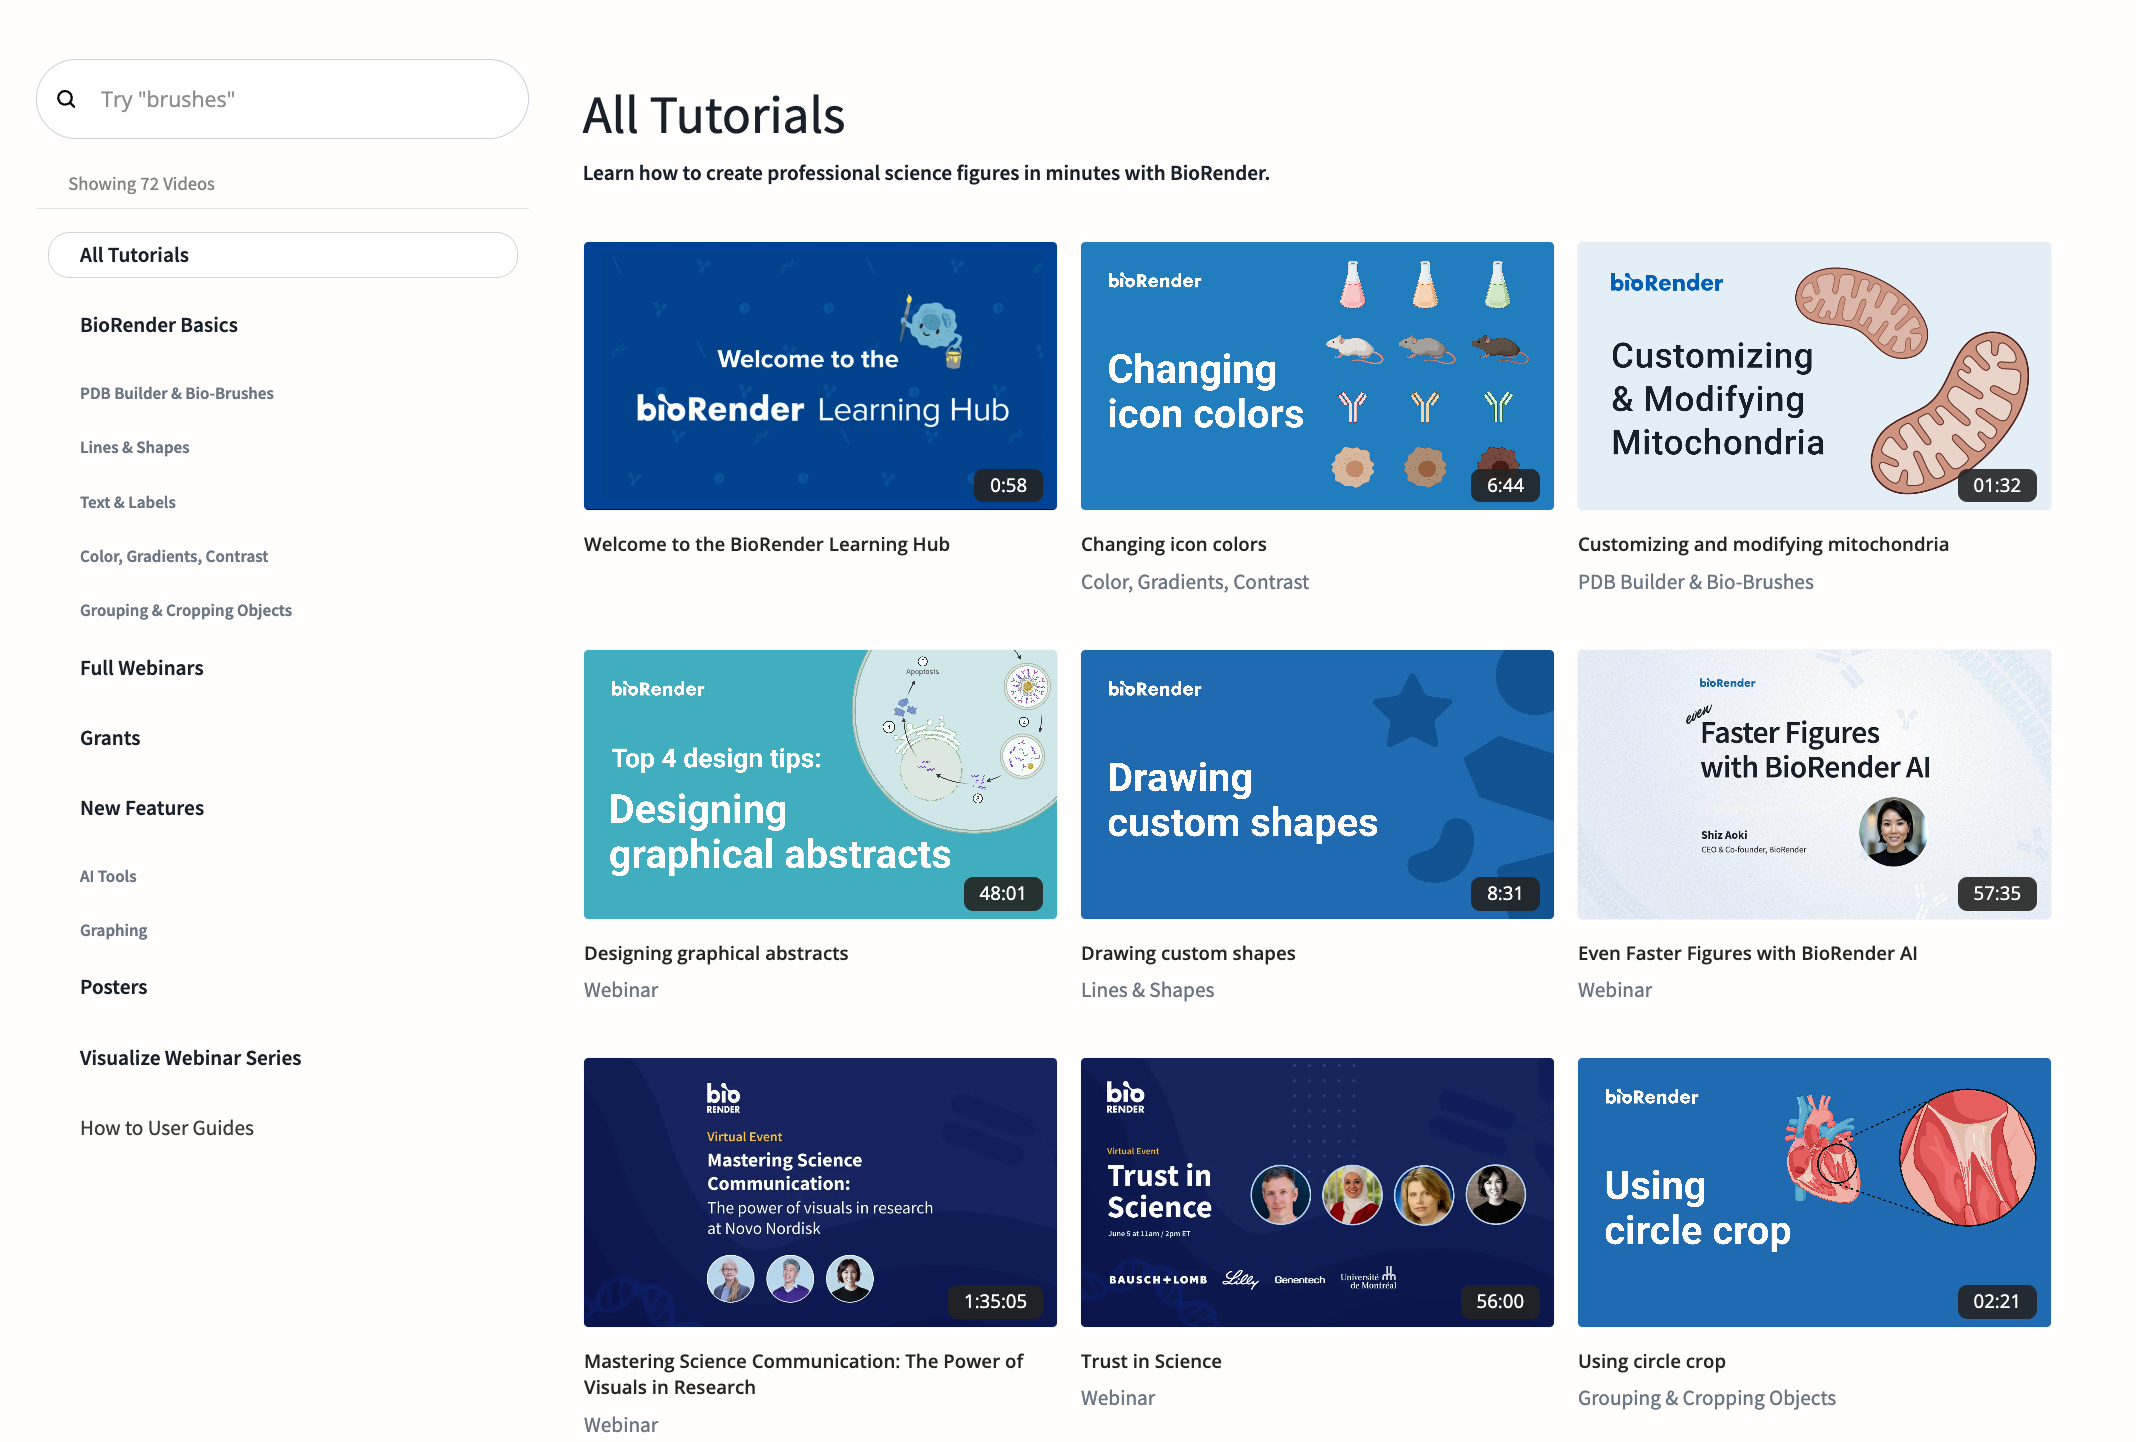Click 'Webinar' tag under Even Faster Figures
The height and width of the screenshot is (1442, 2136).
point(1615,990)
